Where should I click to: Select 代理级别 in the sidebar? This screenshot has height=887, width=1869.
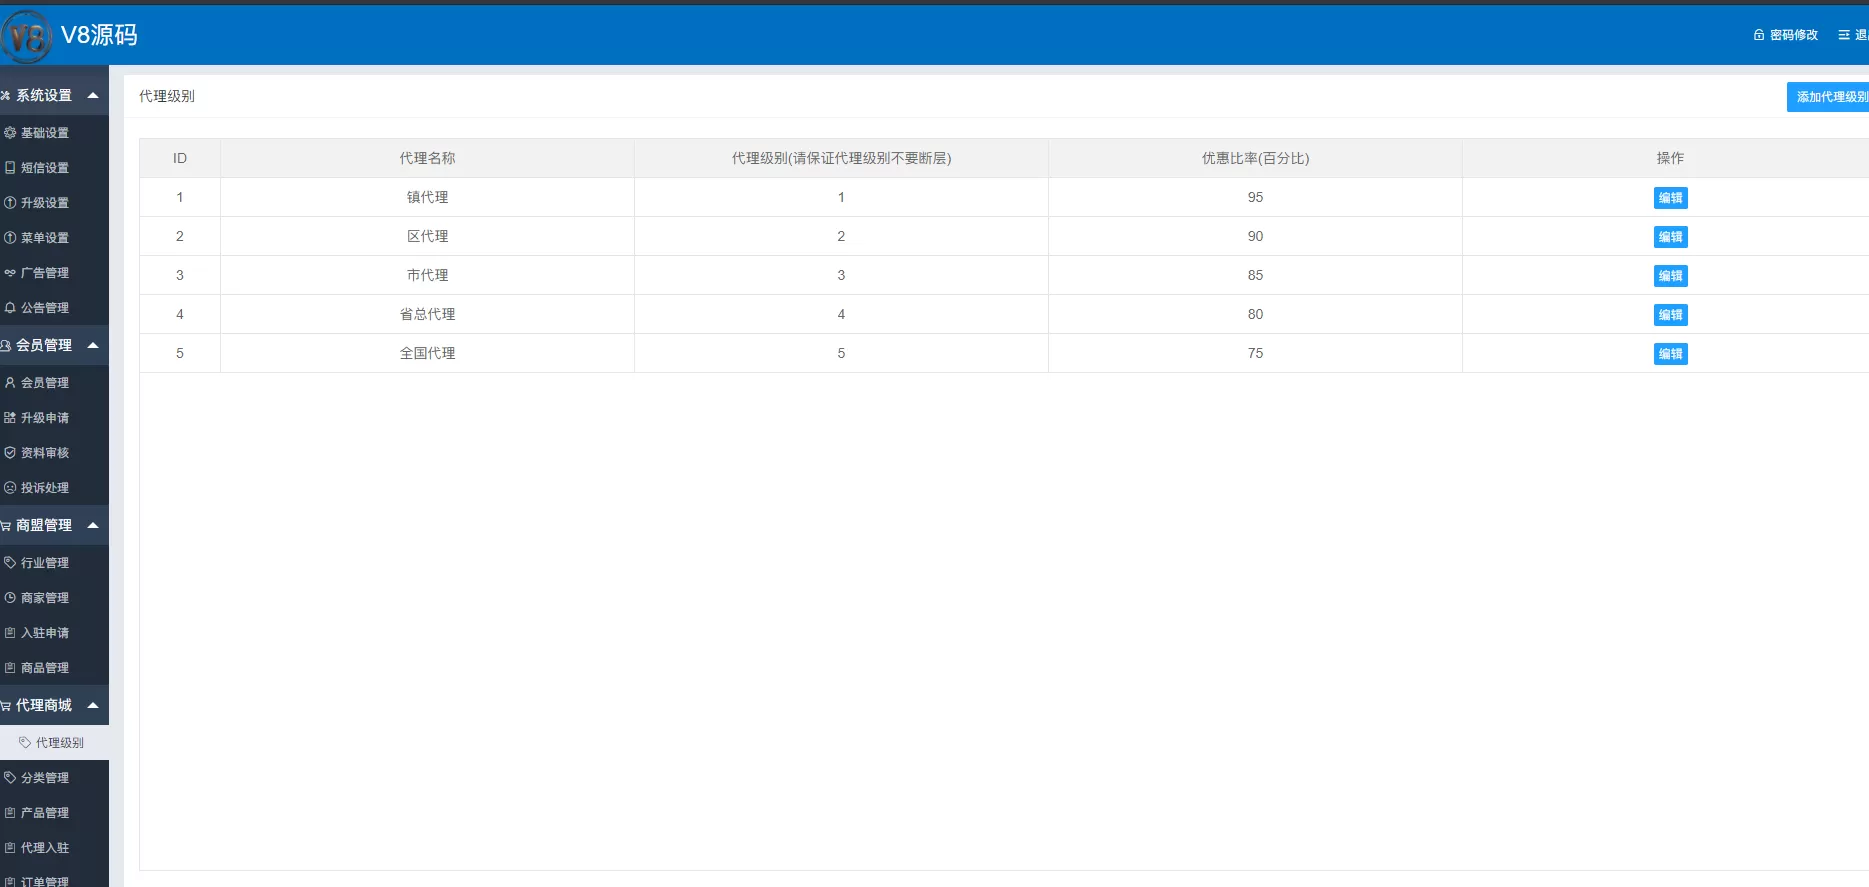coord(59,743)
